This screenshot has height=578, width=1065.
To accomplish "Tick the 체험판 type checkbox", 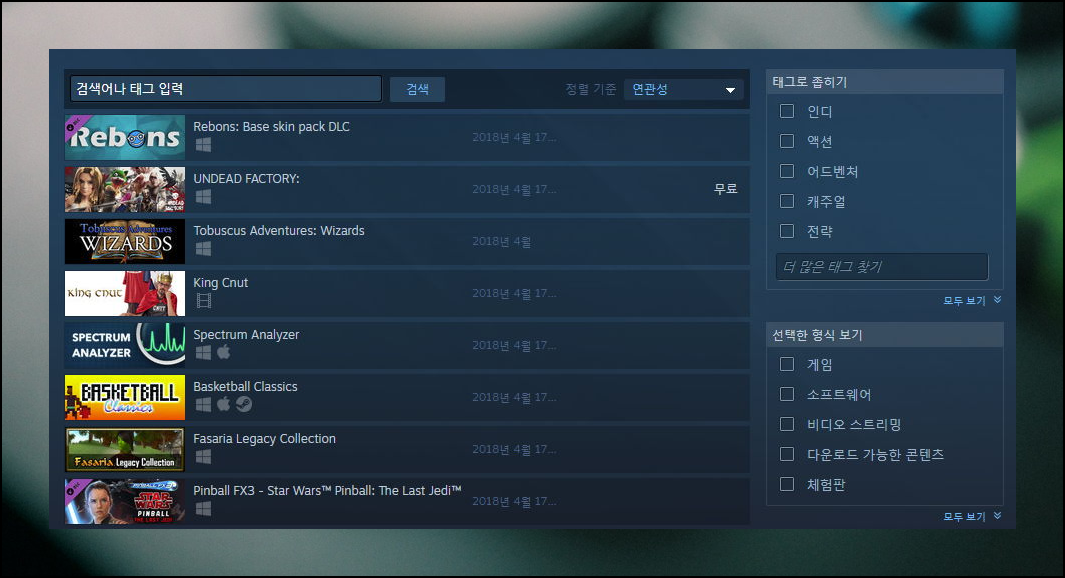I will click(x=787, y=484).
